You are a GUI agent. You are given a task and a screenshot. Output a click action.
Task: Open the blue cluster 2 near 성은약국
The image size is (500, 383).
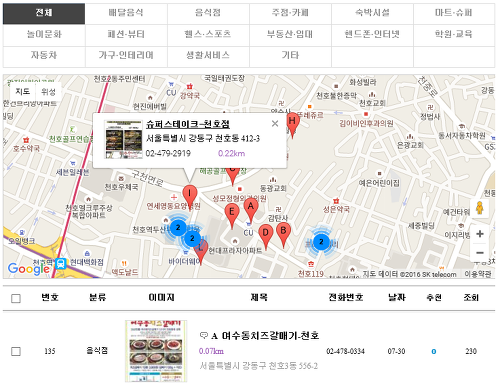coord(321,242)
